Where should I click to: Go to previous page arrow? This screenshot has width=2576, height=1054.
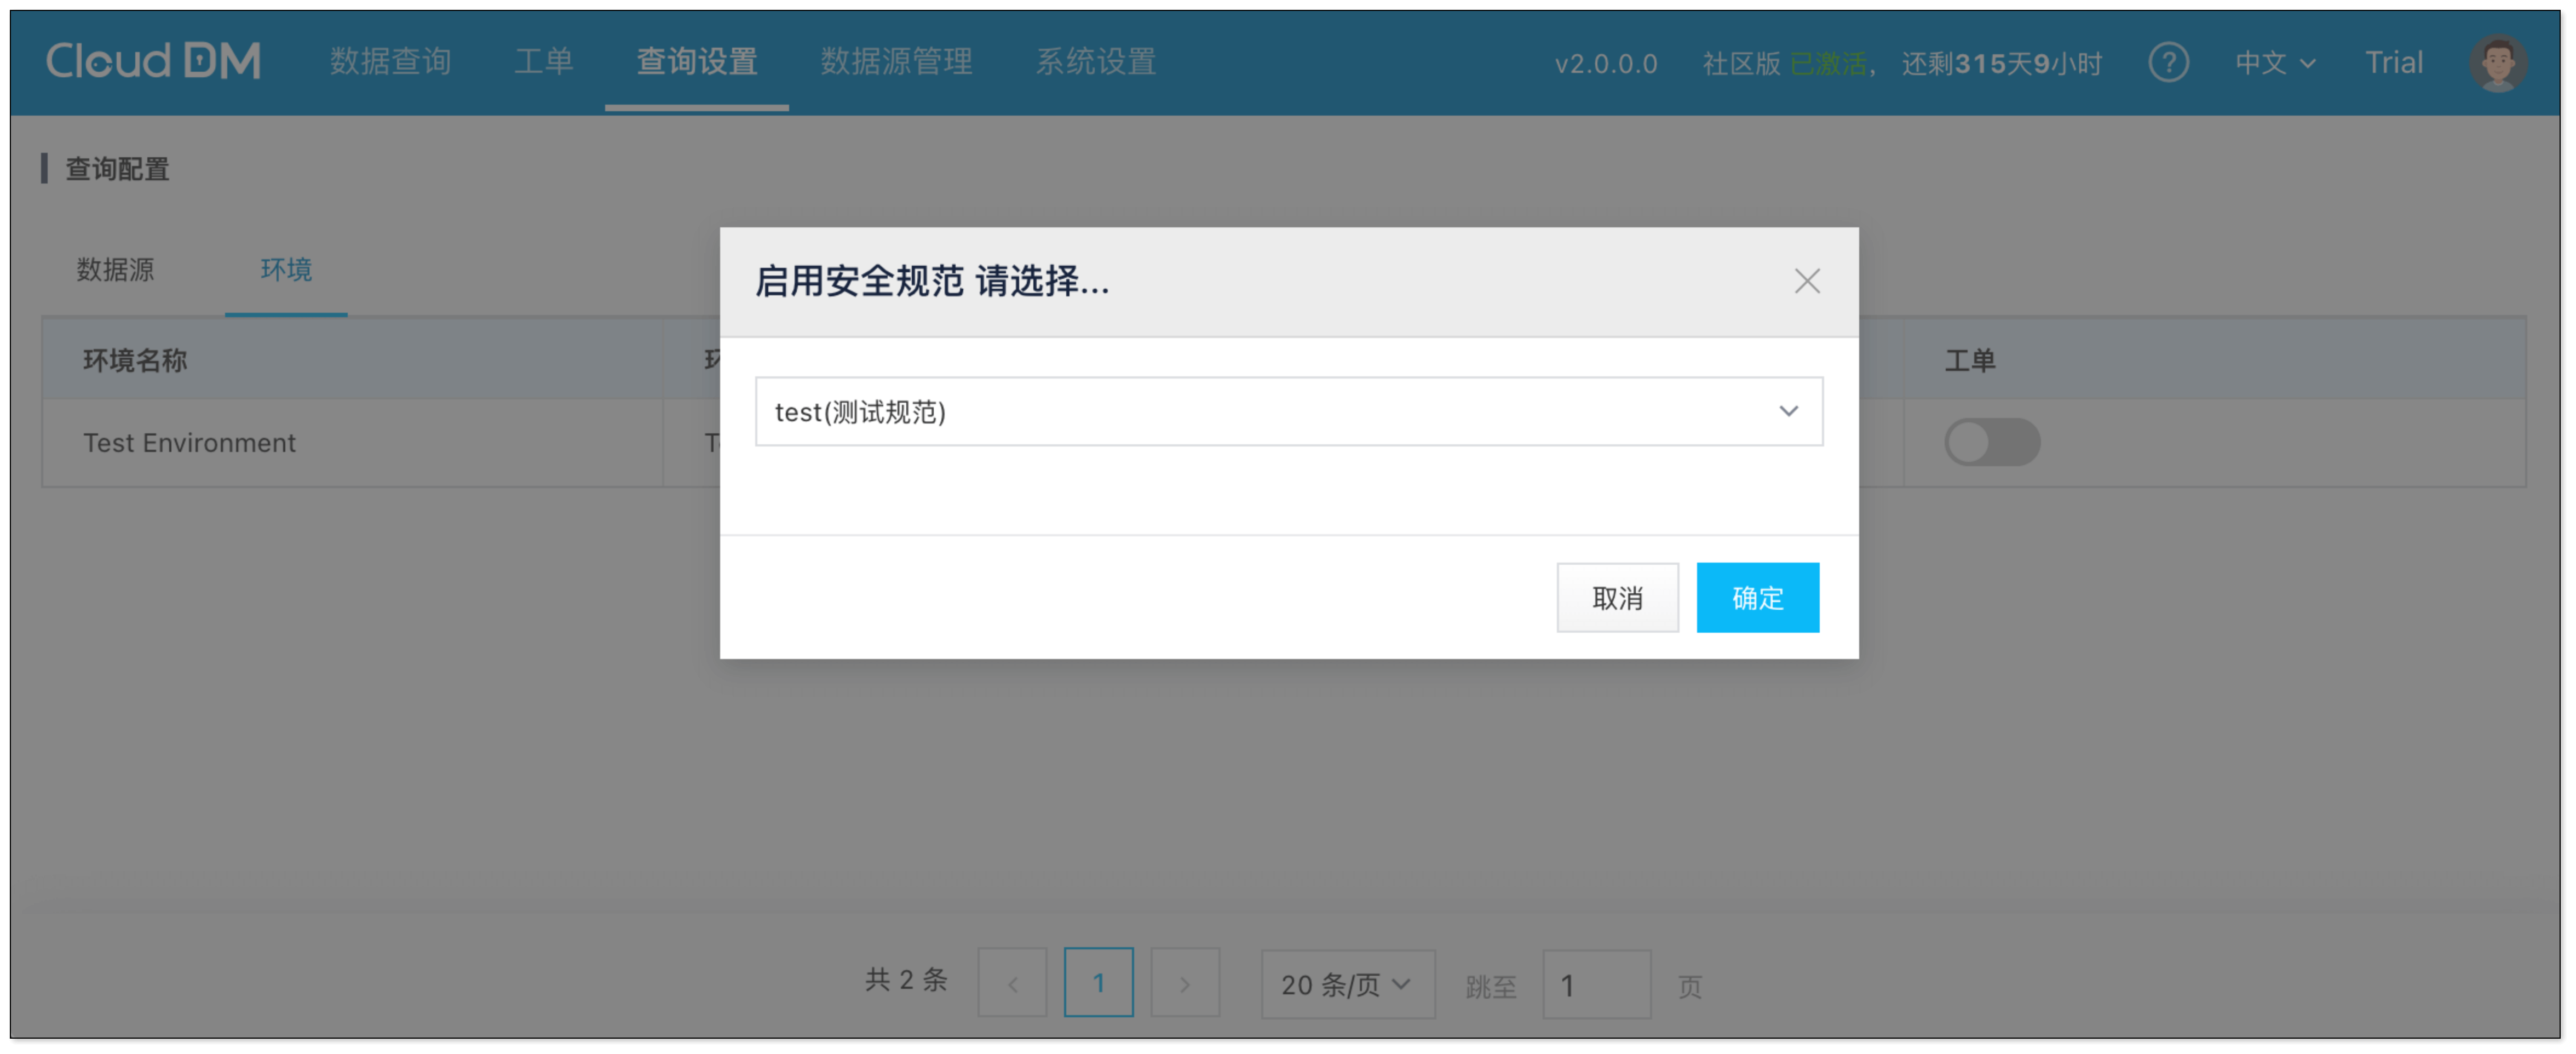pos(1012,984)
